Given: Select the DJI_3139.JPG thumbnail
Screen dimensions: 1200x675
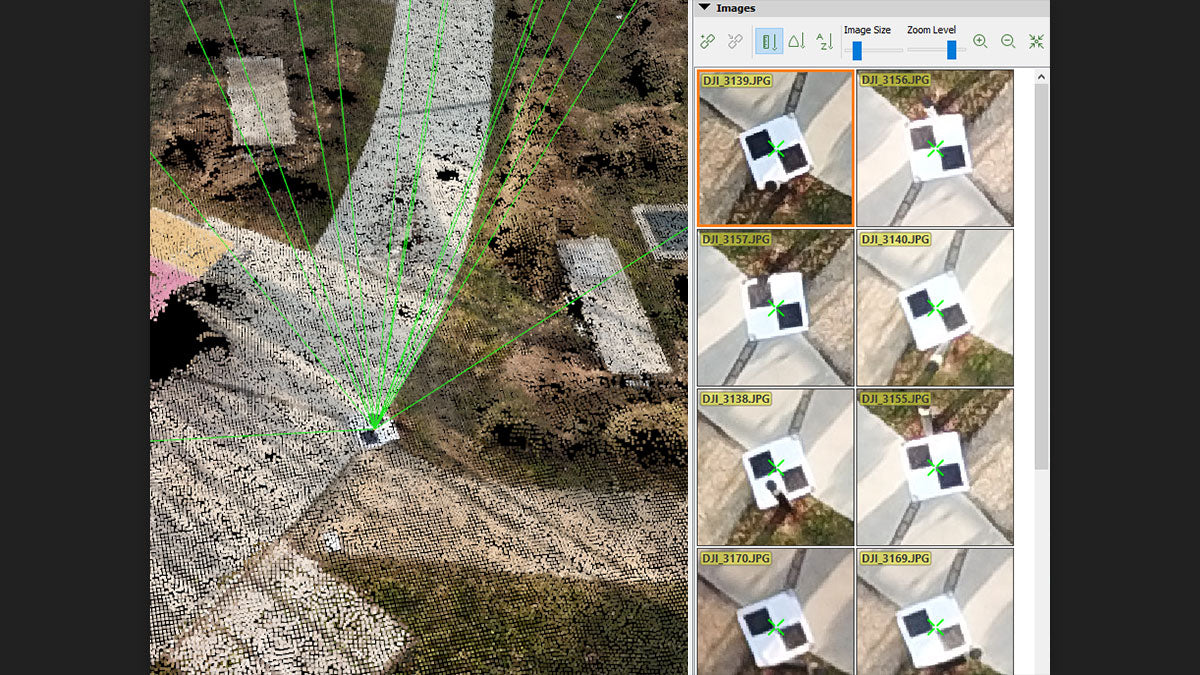Looking at the screenshot, I should tap(775, 146).
